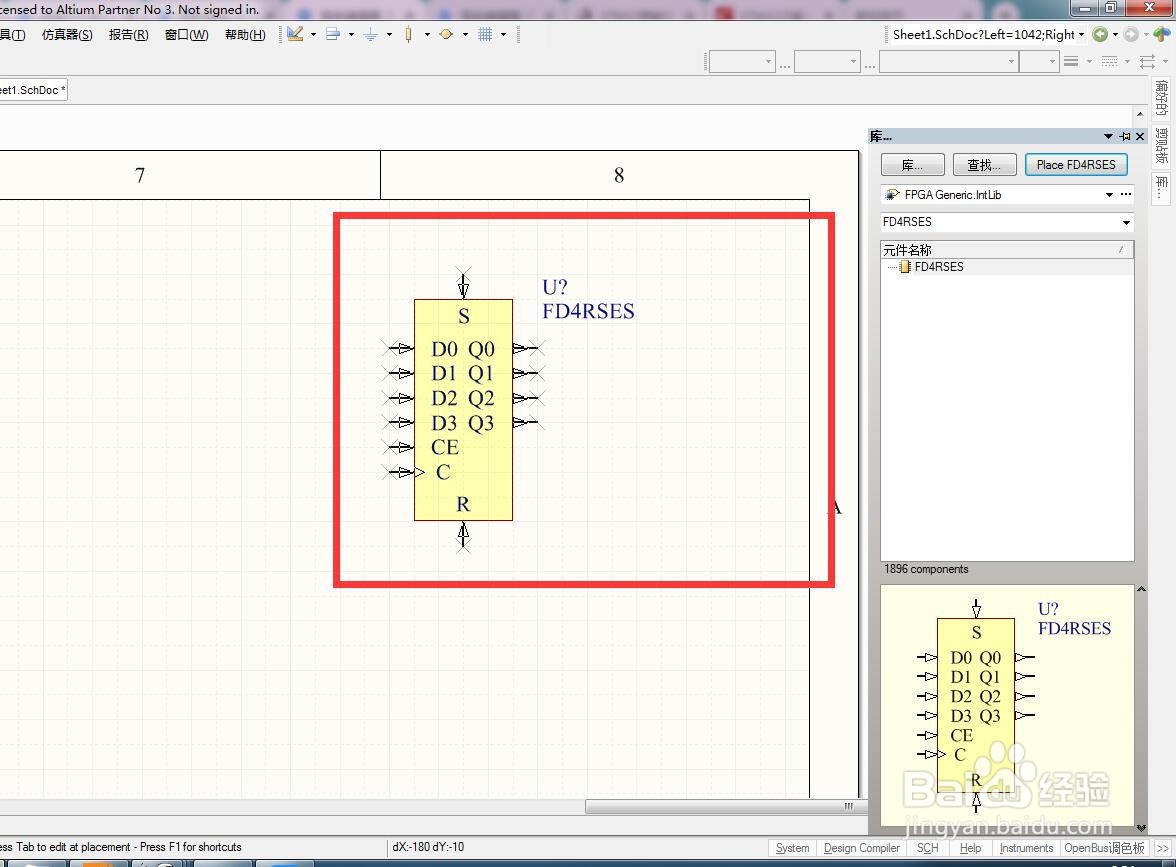Click the FD4RSES label in schematic
1176x867 pixels.
[589, 311]
